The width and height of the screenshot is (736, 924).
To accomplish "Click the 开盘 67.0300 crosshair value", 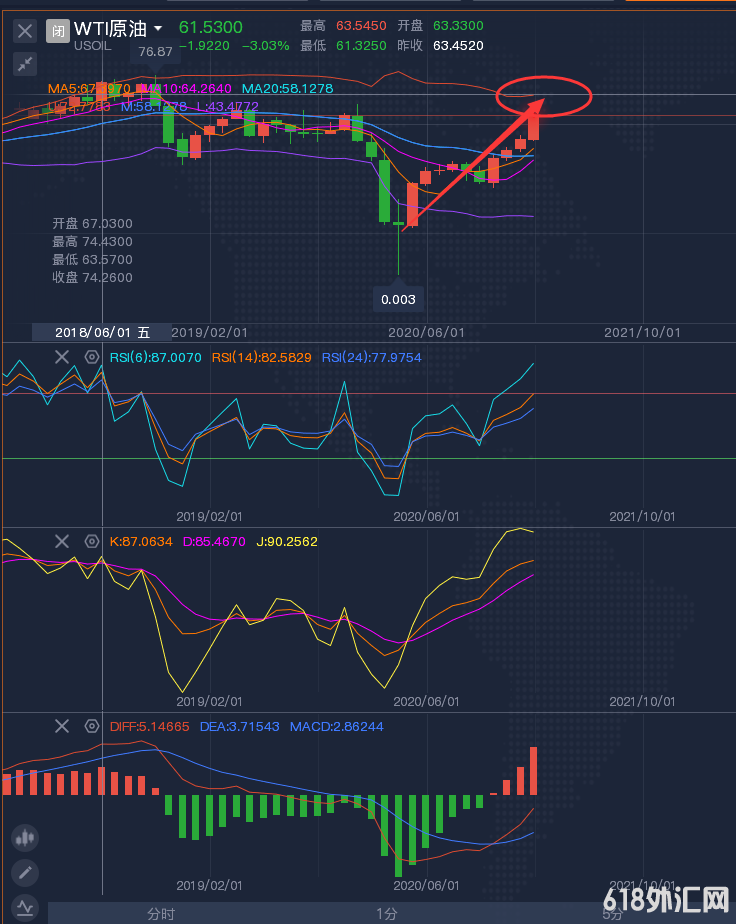I will tap(93, 224).
